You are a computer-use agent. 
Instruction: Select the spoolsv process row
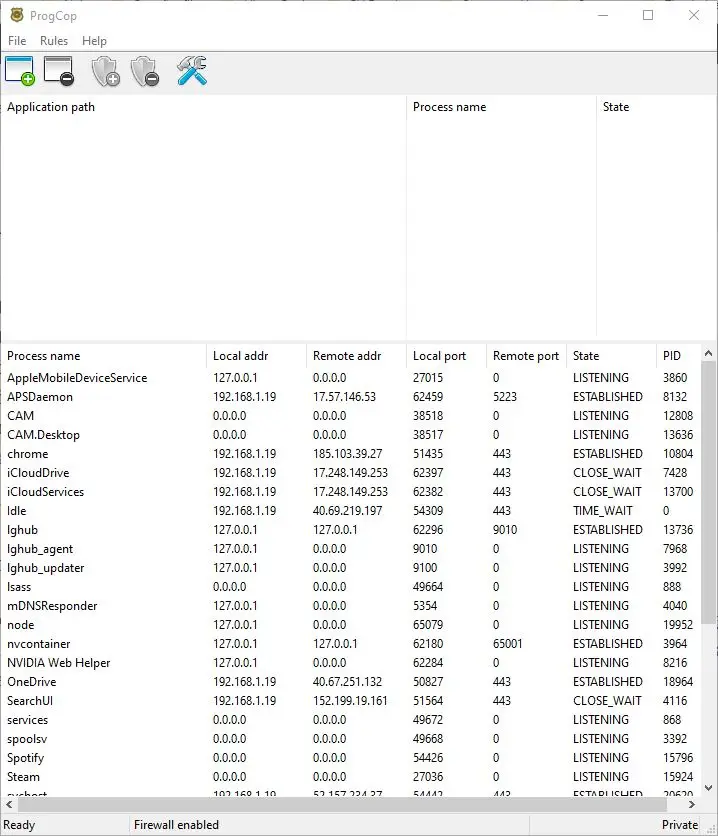pyautogui.click(x=350, y=739)
